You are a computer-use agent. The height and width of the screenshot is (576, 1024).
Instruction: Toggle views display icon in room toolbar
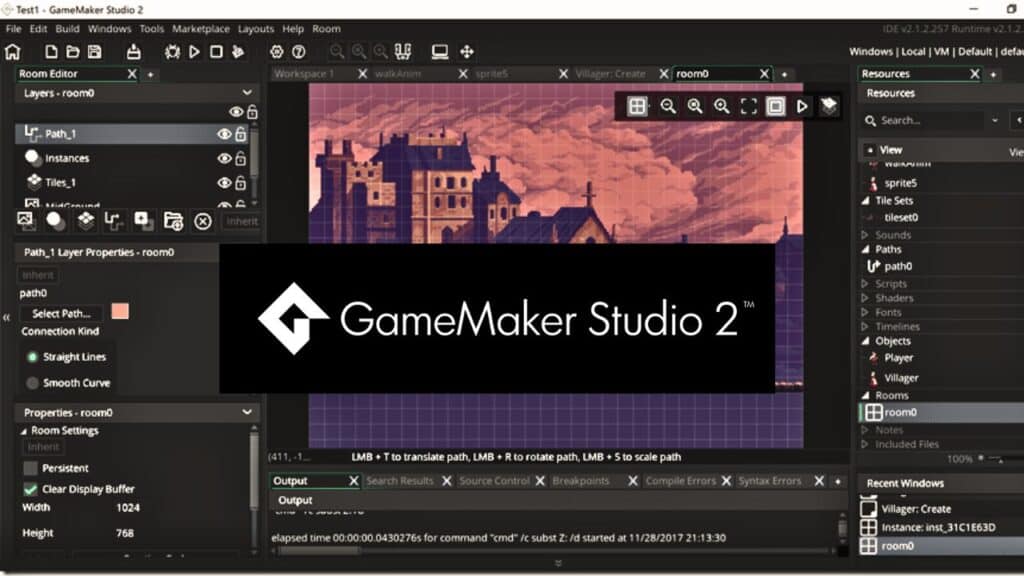[775, 106]
